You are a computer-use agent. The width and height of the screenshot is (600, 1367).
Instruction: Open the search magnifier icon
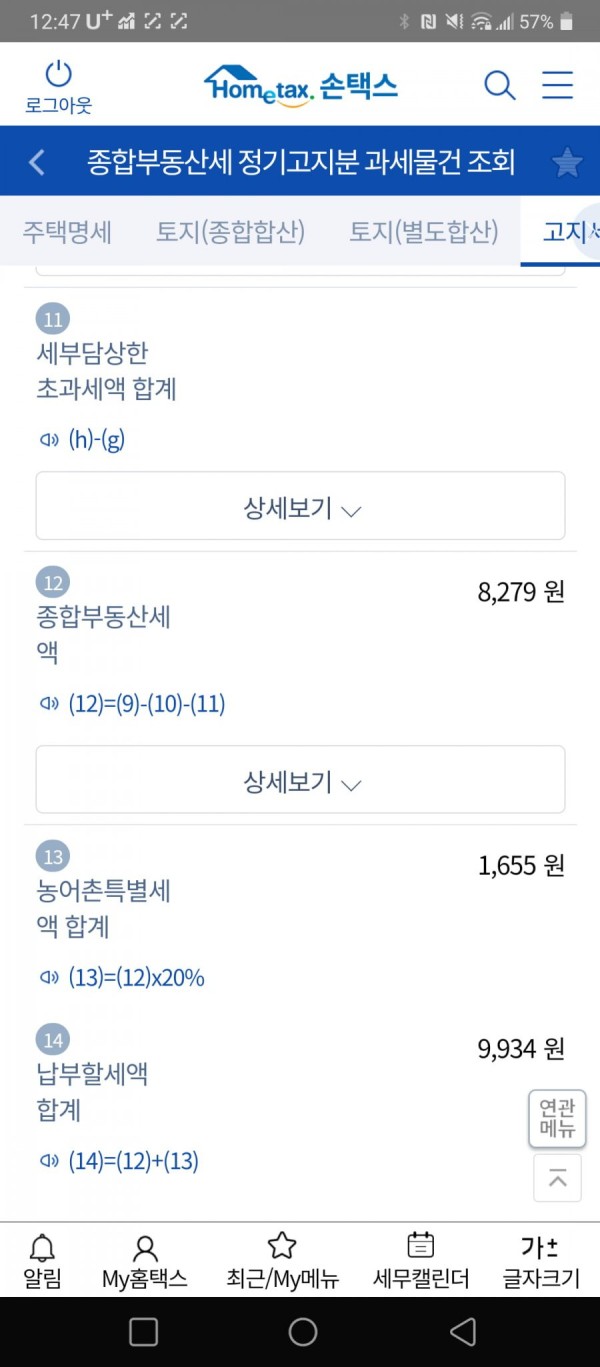(x=499, y=85)
